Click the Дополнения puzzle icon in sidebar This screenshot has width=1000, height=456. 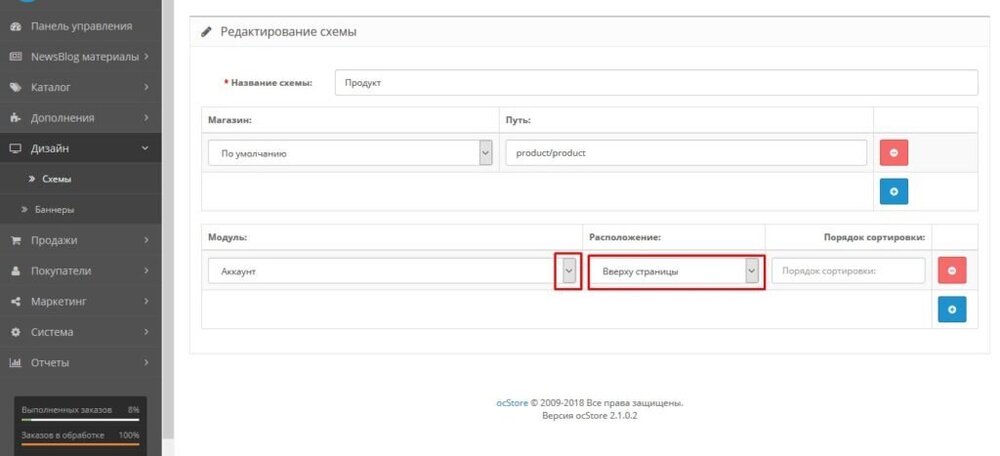pos(16,118)
